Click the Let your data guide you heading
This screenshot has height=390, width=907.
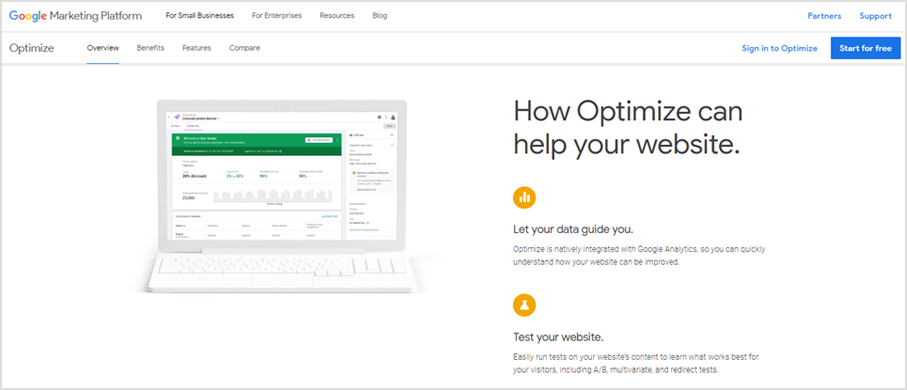coord(573,229)
